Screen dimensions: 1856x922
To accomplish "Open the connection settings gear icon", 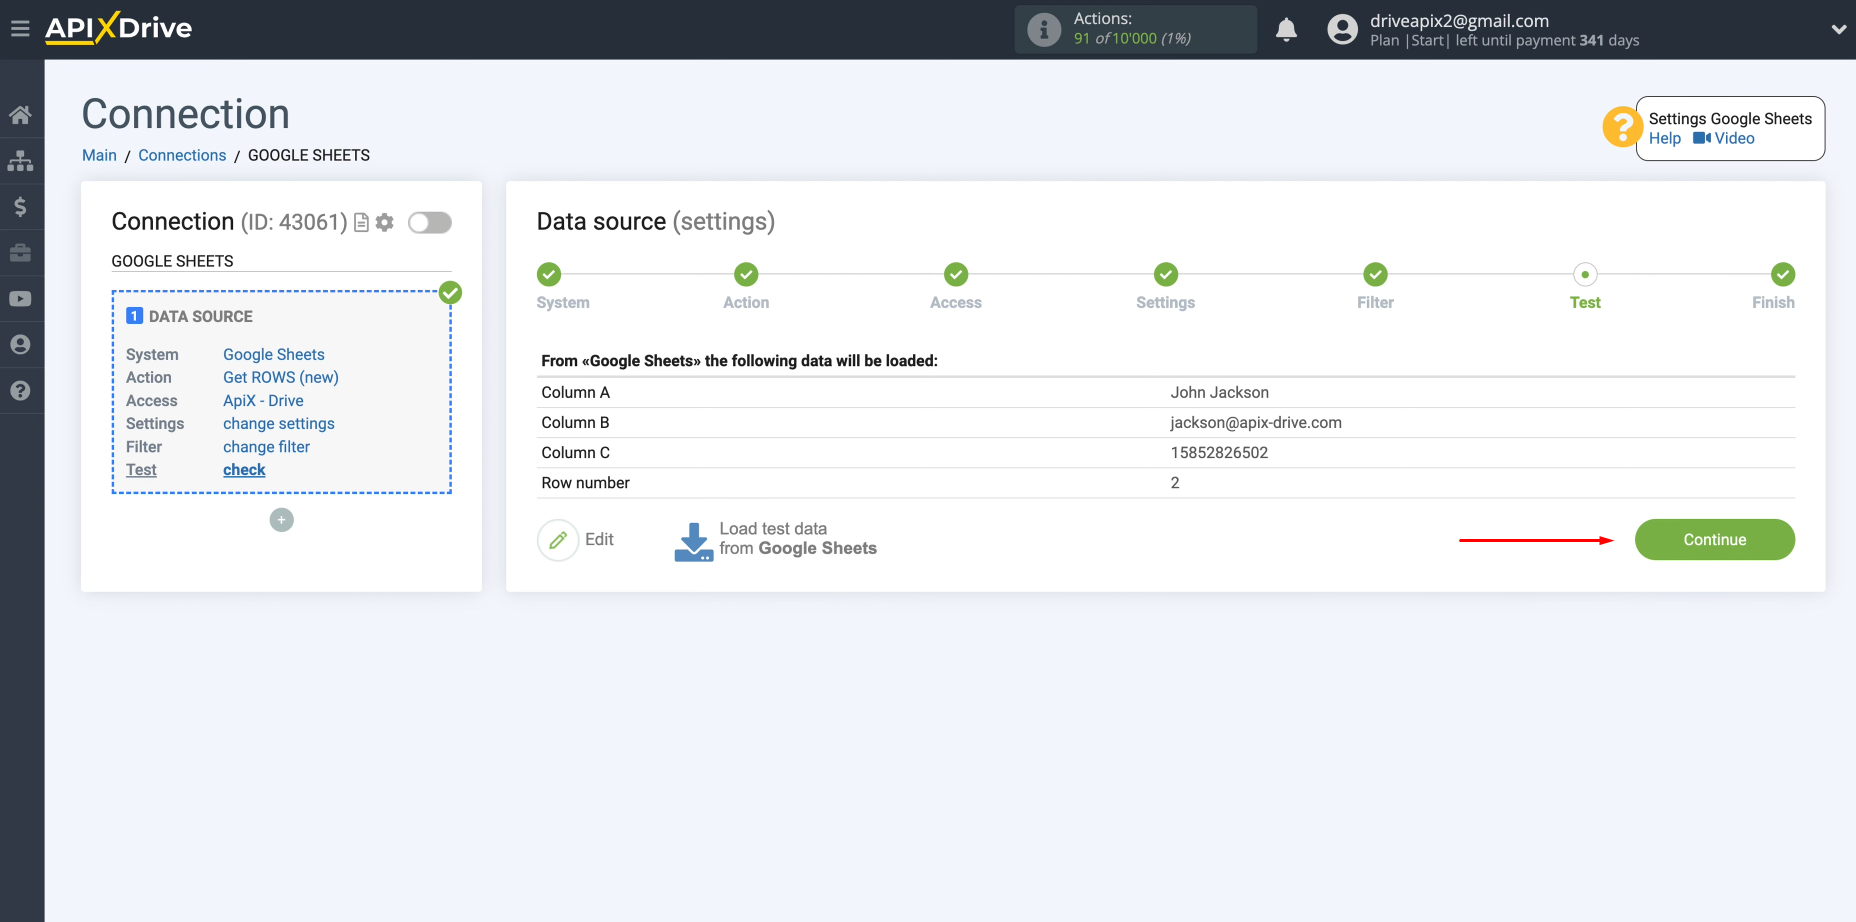I will pyautogui.click(x=384, y=222).
